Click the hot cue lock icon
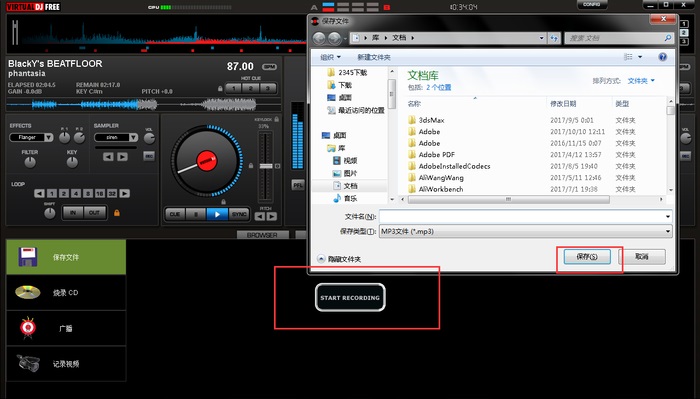This screenshot has width=700, height=399. click(220, 88)
